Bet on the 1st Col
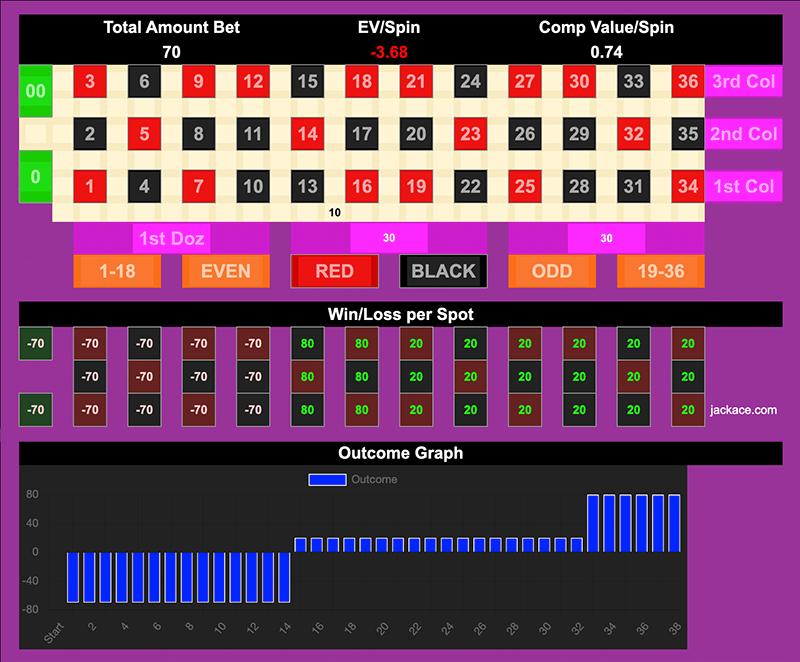Screen dimensions: 800x662 (743, 186)
